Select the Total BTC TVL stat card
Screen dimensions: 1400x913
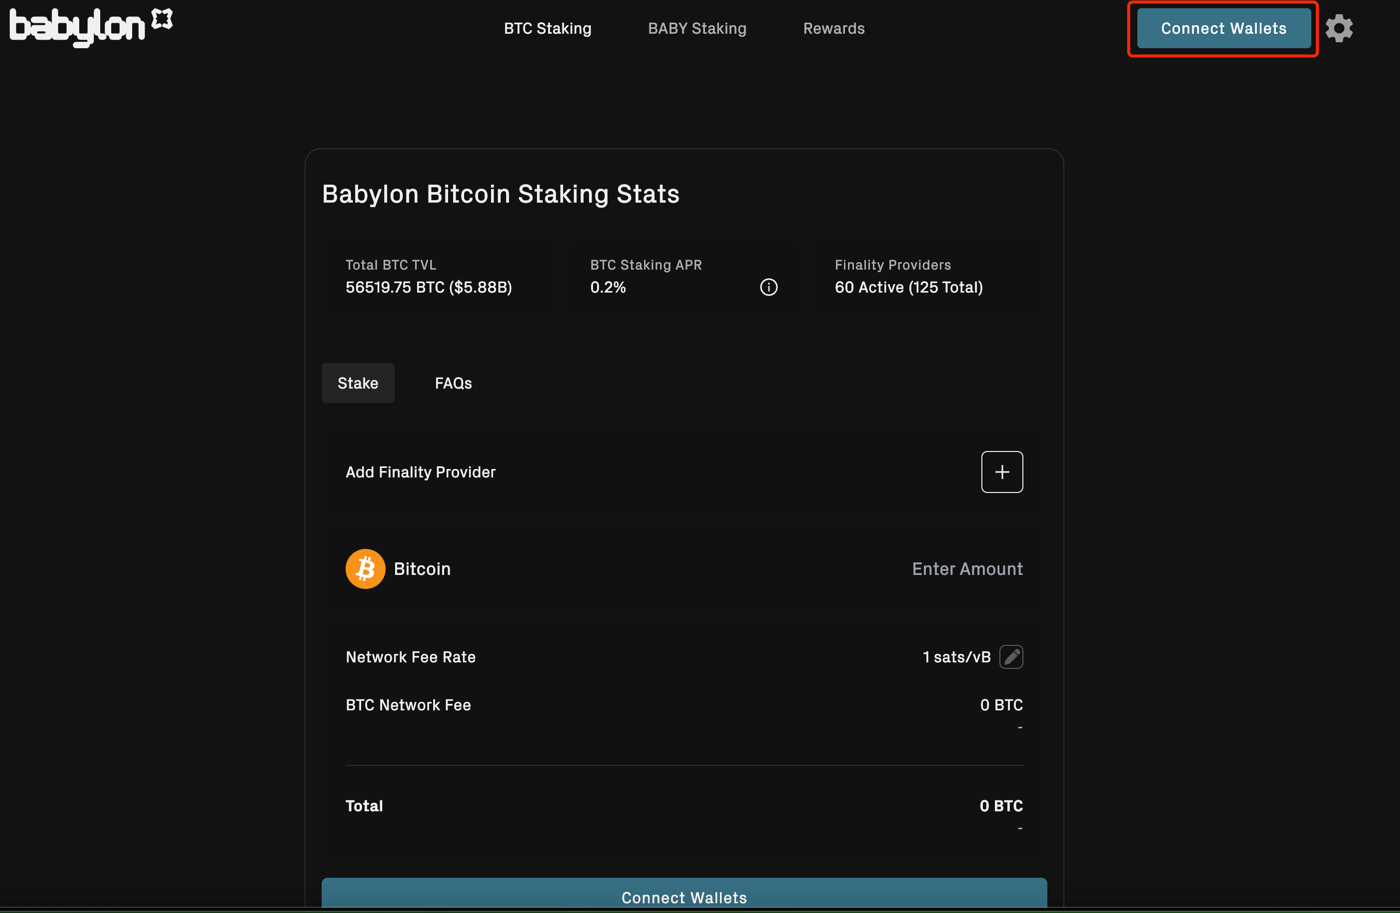(x=443, y=276)
